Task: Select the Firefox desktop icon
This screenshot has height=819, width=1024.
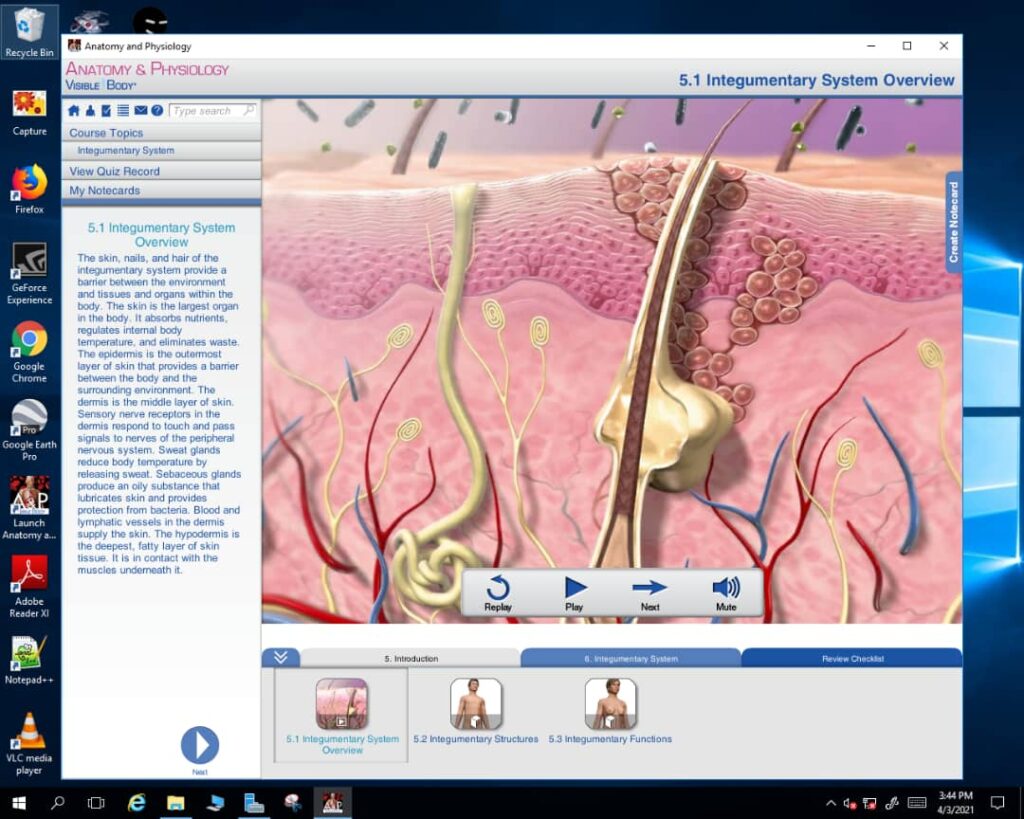Action: click(29, 190)
